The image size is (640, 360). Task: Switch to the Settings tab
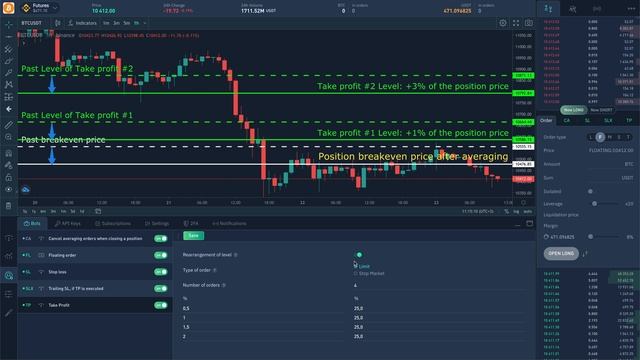click(x=157, y=223)
